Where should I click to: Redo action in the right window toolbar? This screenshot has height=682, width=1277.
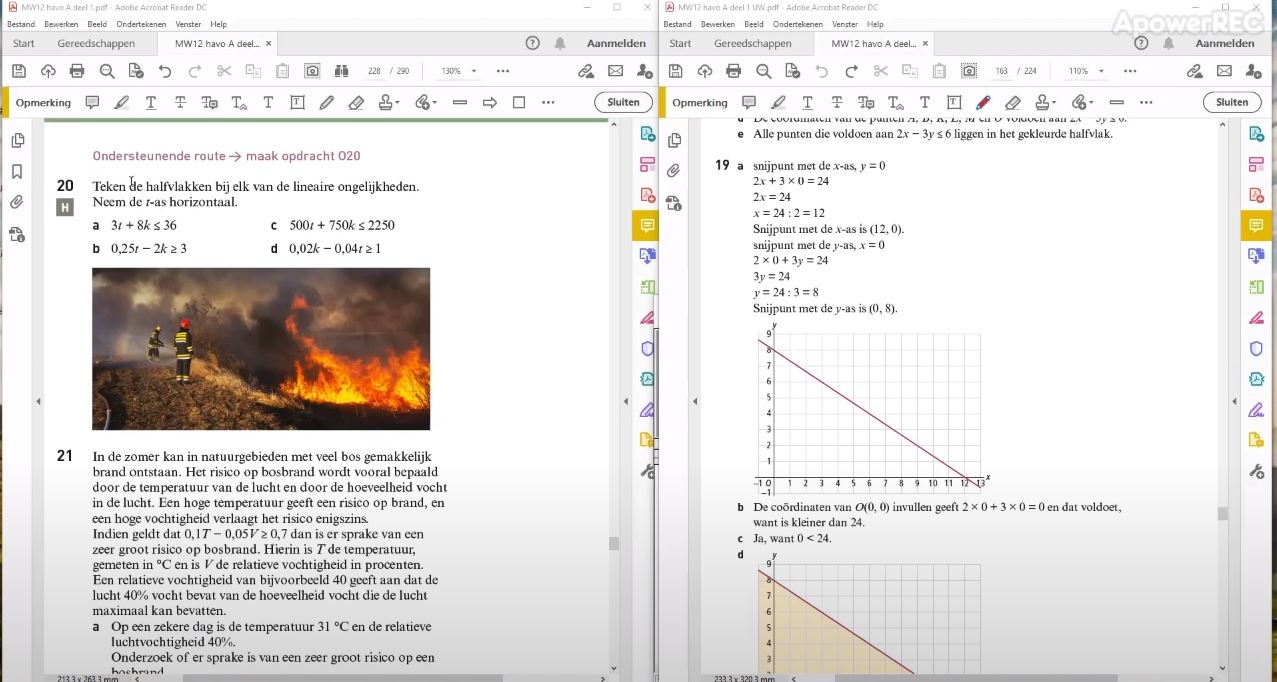click(851, 71)
